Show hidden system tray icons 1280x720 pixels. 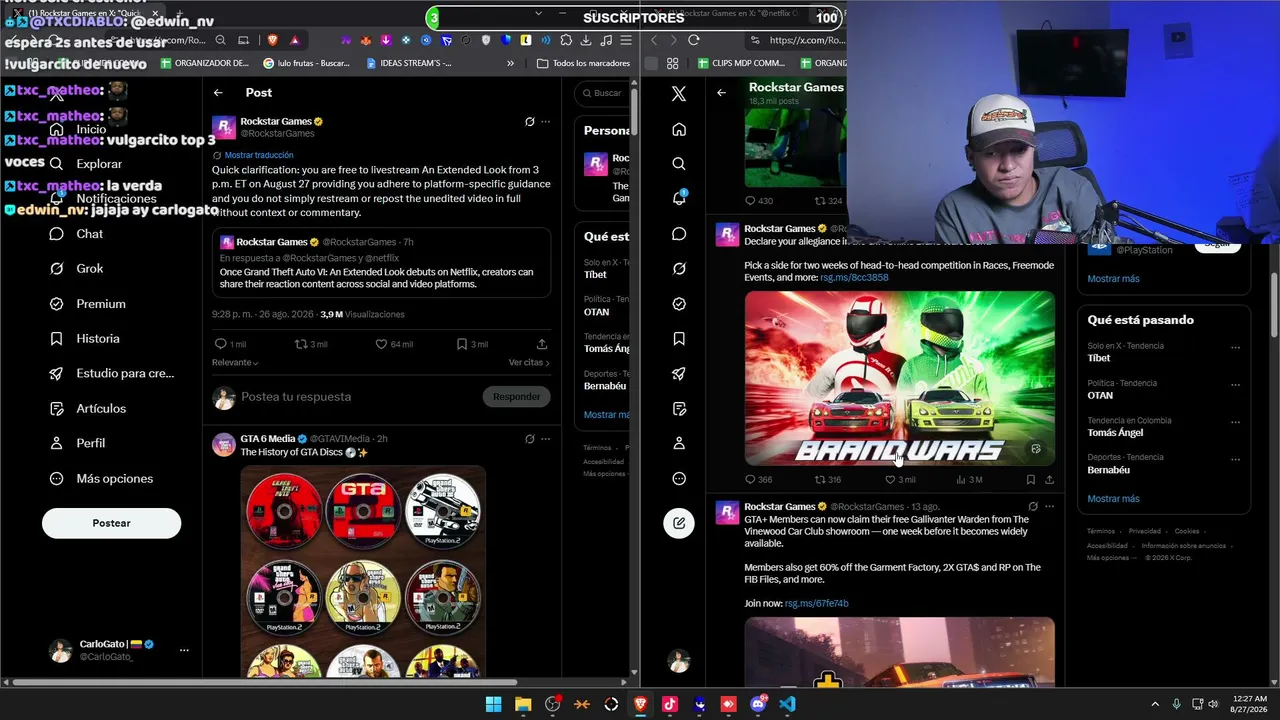pyautogui.click(x=1155, y=704)
